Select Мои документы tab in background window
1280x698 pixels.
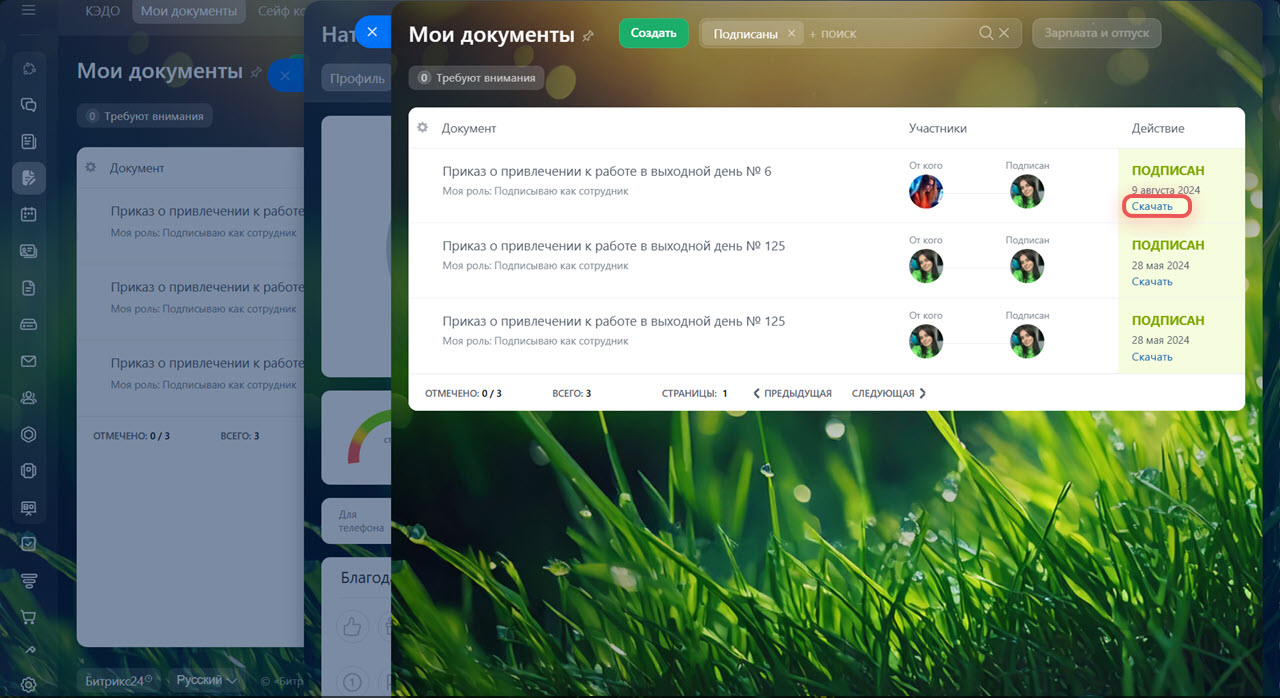click(189, 11)
